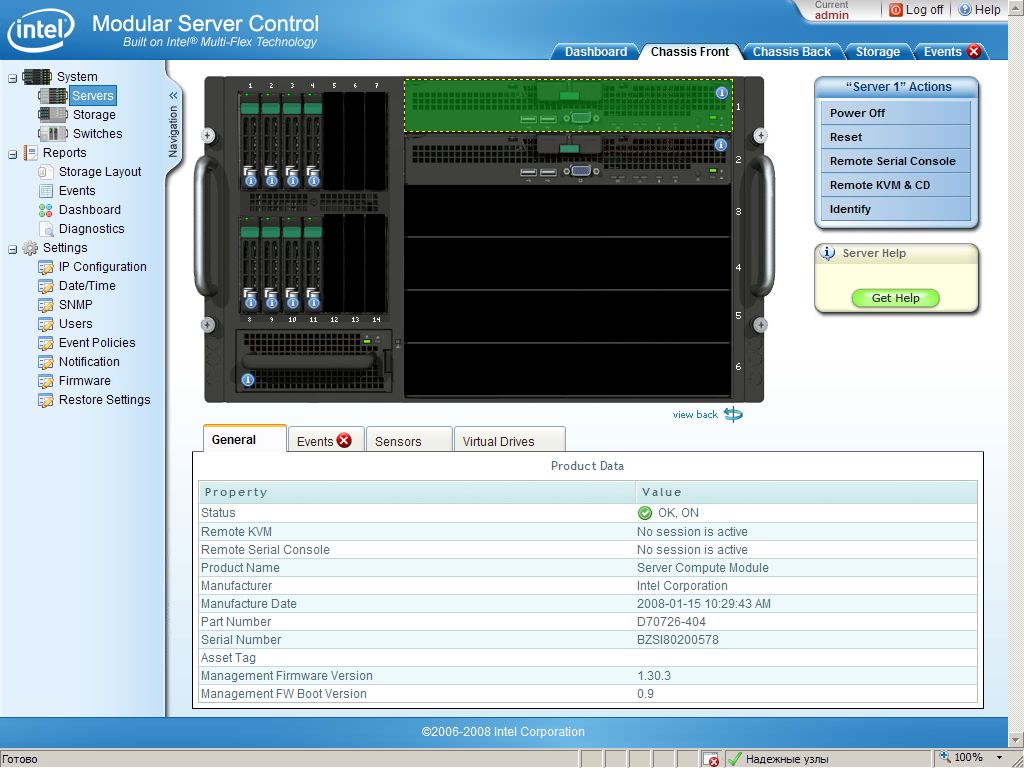Click the Diagnostics magnifier icon in sidebar
Viewport: 1024px width, 768px height.
46,229
